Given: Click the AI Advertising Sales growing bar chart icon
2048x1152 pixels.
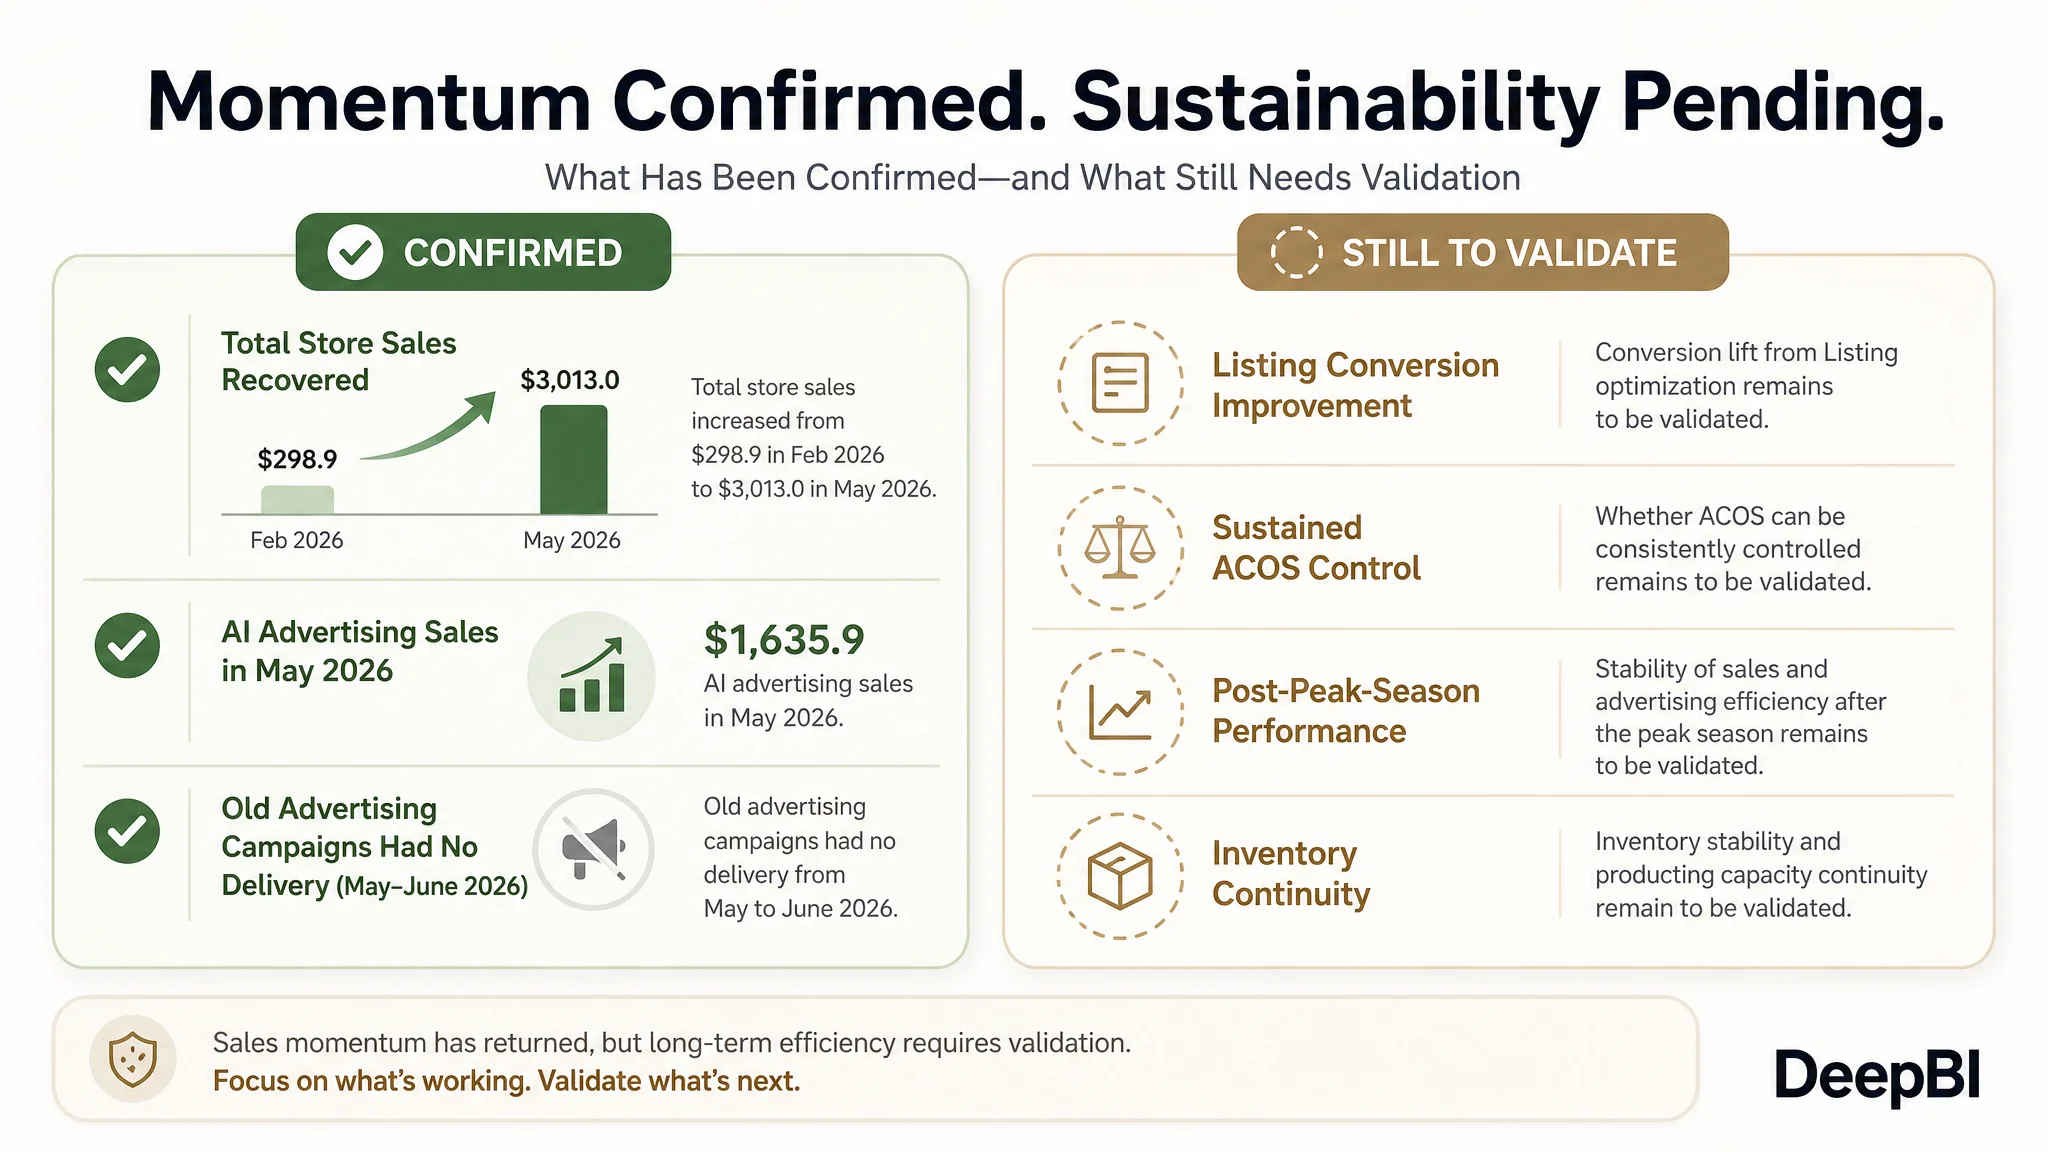Looking at the screenshot, I should click(592, 676).
